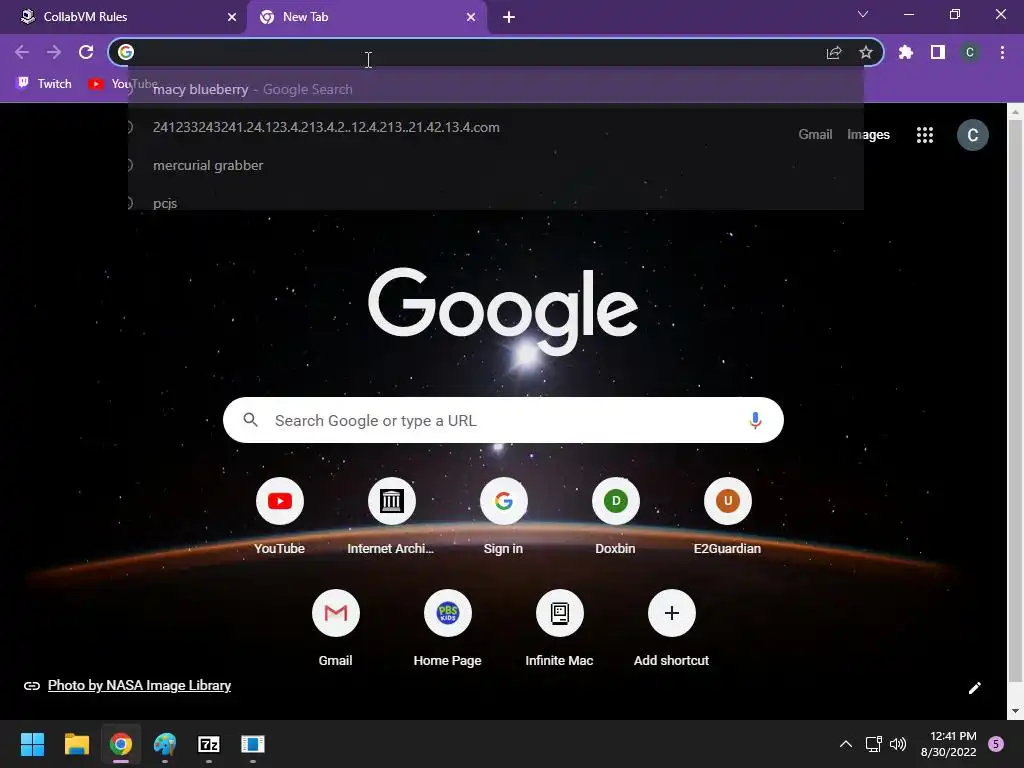Go back with the back arrow
This screenshot has width=1024, height=768.
(22, 52)
